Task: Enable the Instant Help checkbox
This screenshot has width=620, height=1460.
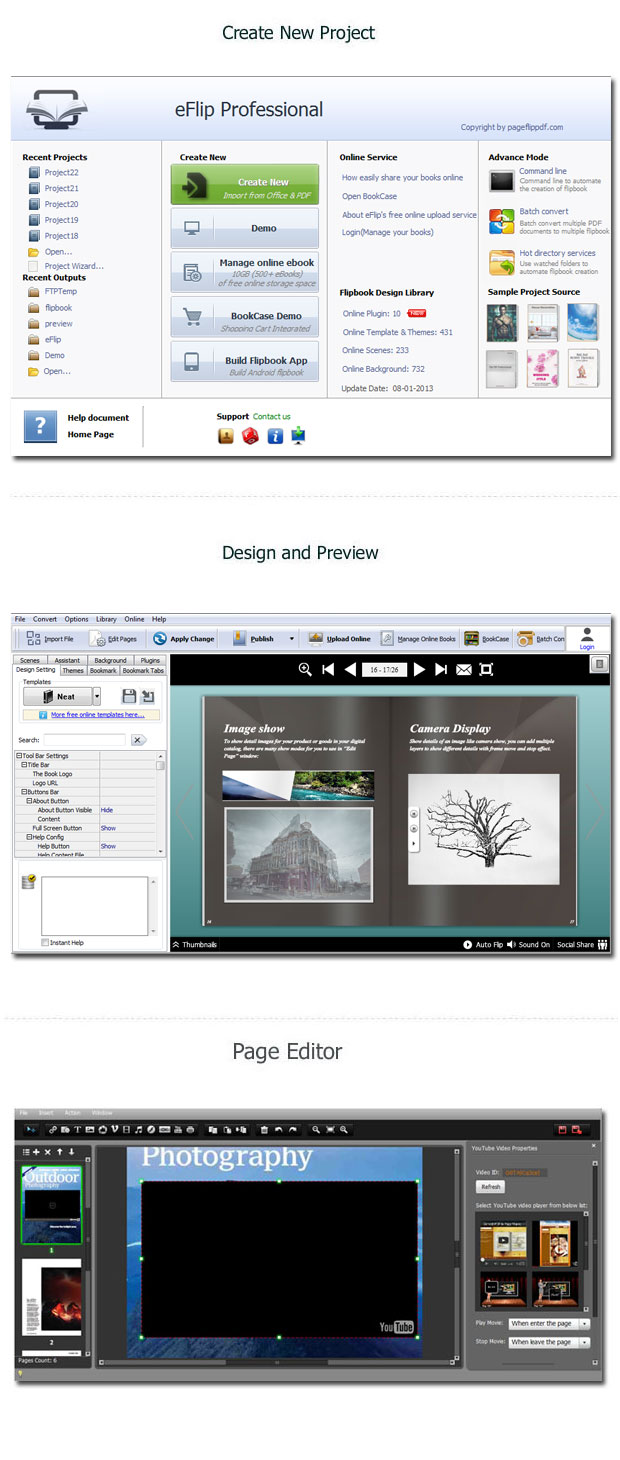Action: (45, 942)
